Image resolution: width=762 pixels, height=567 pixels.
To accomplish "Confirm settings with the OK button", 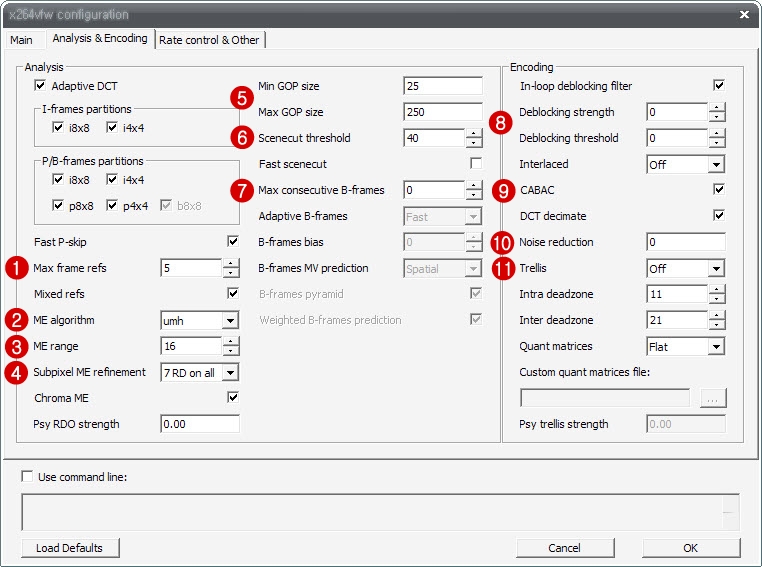I will tap(691, 548).
